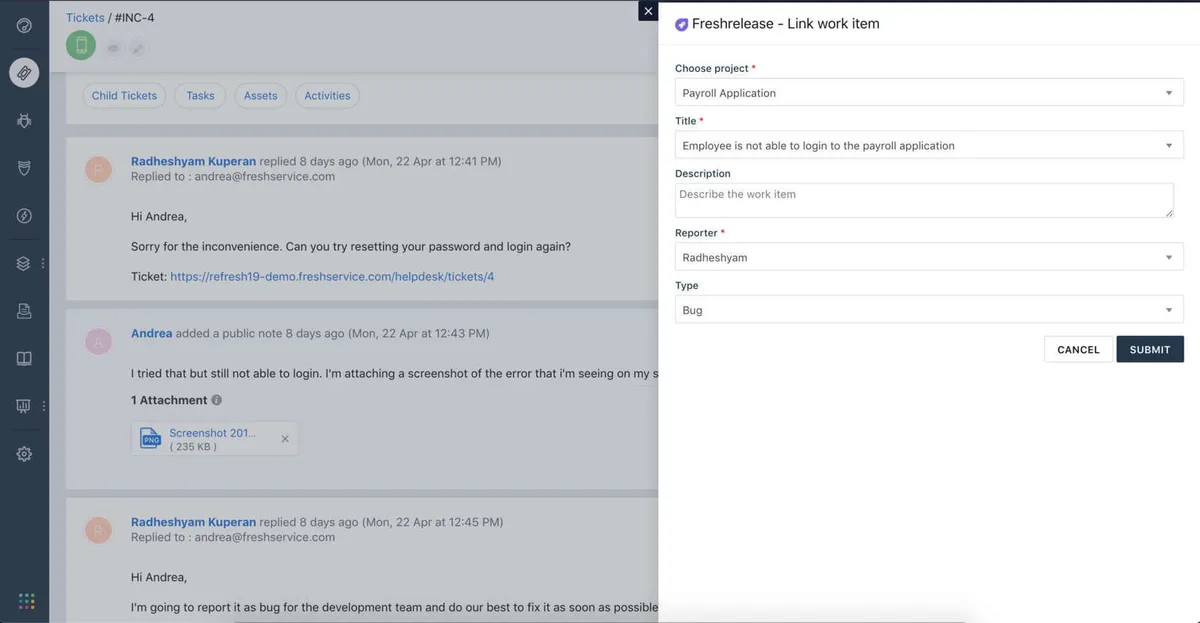Click the #INC-4 breadcrumb text
Screen dimensions: 1200x623
[135, 18]
